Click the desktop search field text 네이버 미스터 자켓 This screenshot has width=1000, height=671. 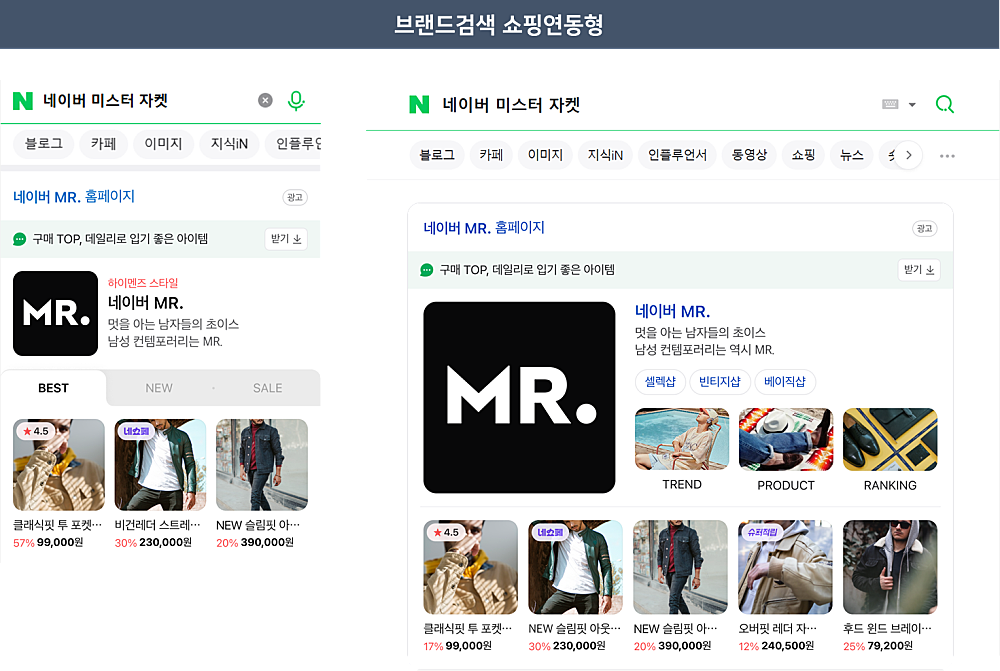511,105
